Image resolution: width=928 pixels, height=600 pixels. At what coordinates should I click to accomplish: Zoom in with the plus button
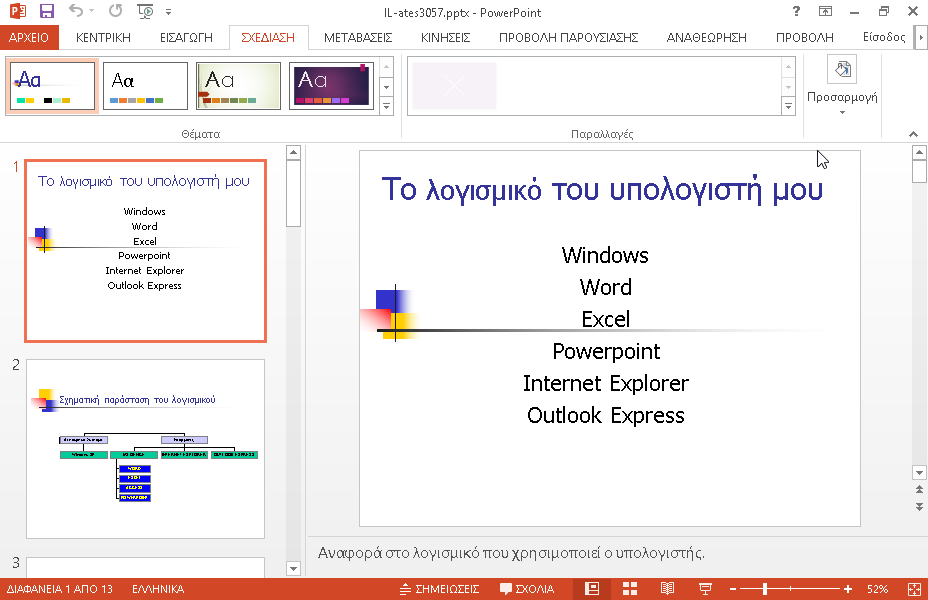click(848, 589)
